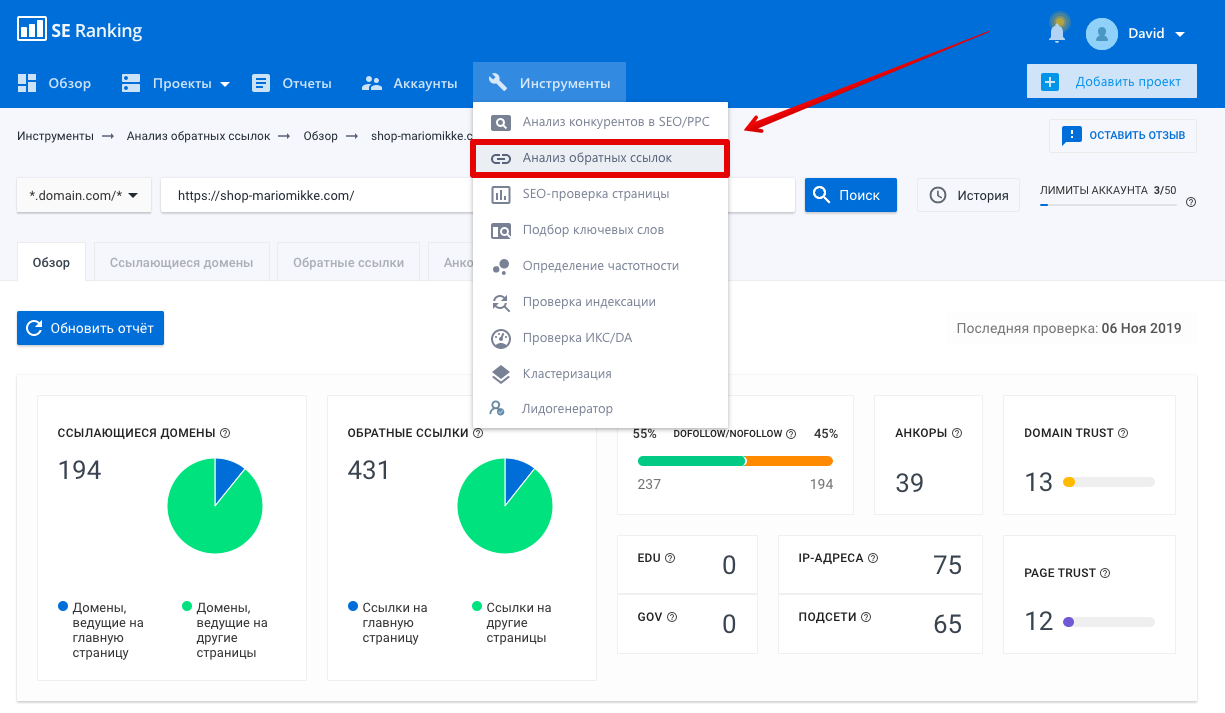This screenshot has width=1225, height=713.
Task: Click the Domain Trust score bar
Action: 1108,482
